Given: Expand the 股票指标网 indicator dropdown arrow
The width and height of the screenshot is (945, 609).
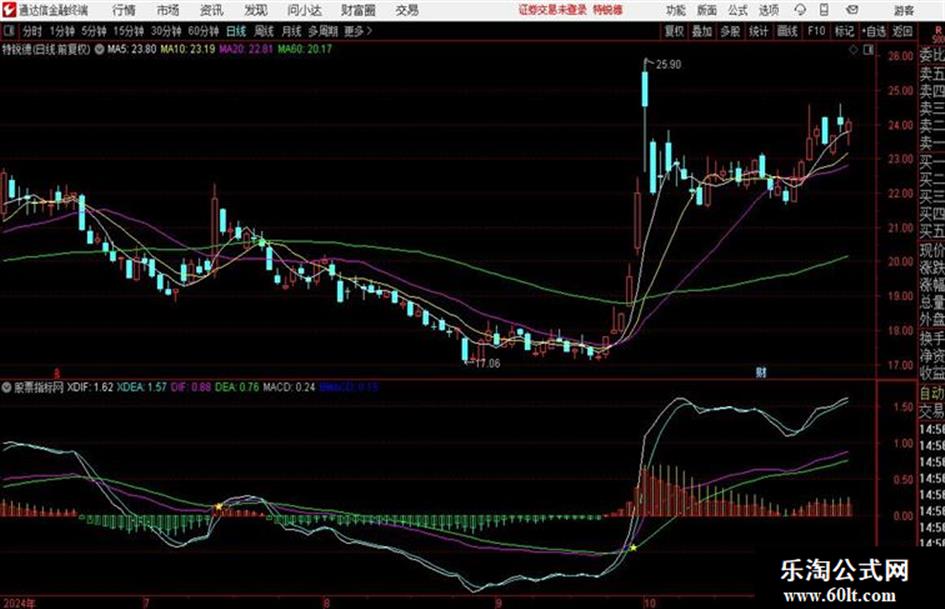Looking at the screenshot, I should 7,387.
